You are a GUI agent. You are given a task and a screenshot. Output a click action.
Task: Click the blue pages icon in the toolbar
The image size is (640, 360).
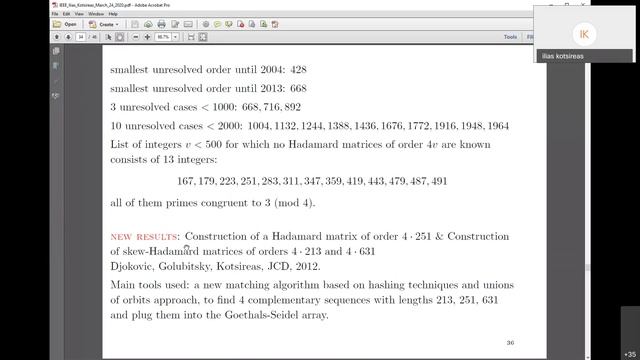pyautogui.click(x=252, y=24)
